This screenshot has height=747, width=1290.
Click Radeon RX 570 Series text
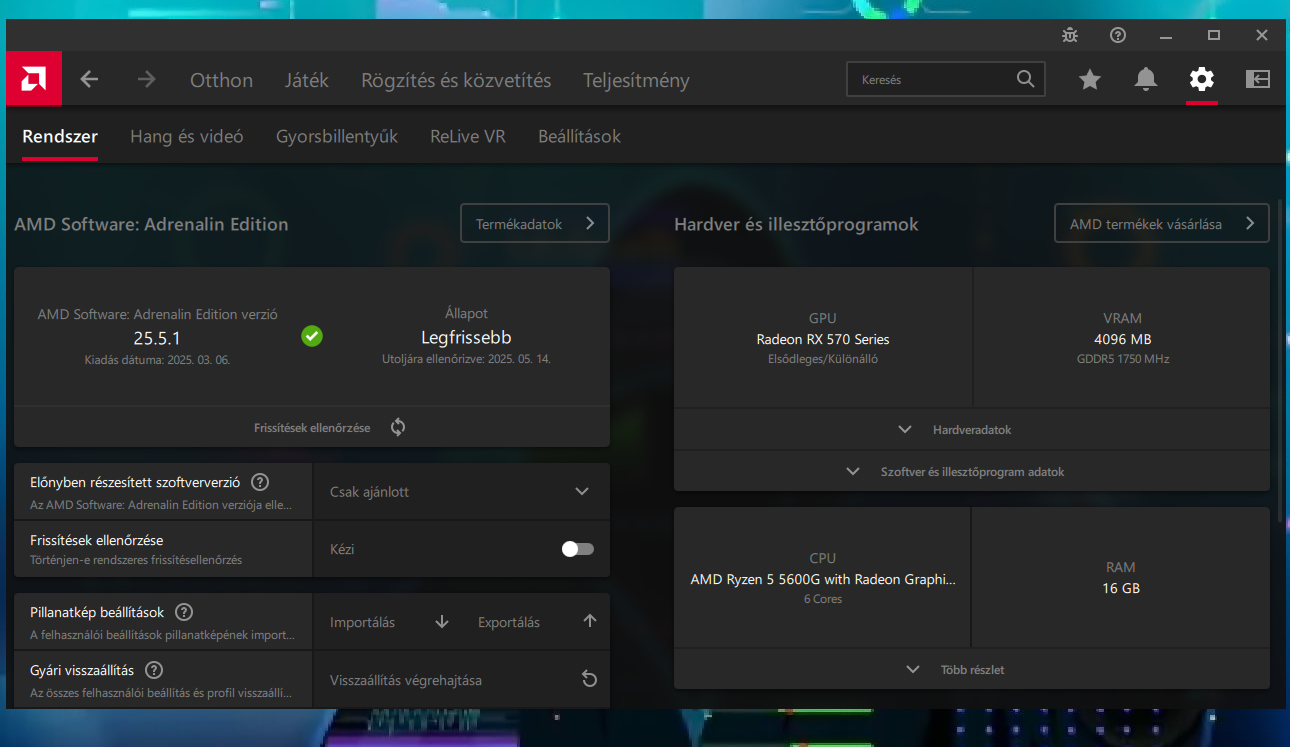823,339
